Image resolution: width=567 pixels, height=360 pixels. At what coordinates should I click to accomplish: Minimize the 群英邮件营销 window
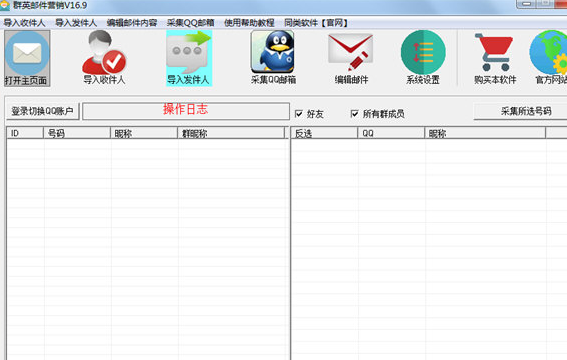pyautogui.click(x=526, y=4)
